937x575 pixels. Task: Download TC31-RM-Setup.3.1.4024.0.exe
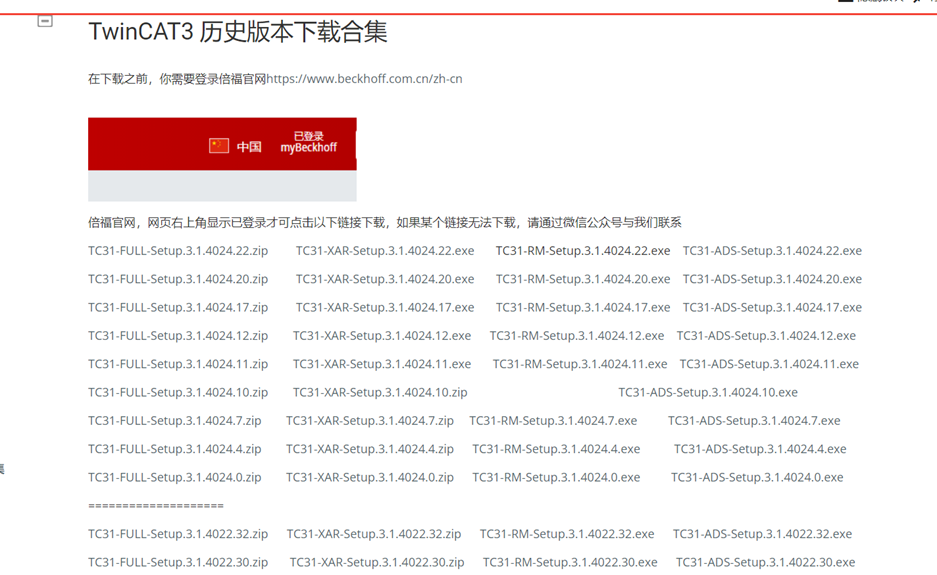coord(556,478)
